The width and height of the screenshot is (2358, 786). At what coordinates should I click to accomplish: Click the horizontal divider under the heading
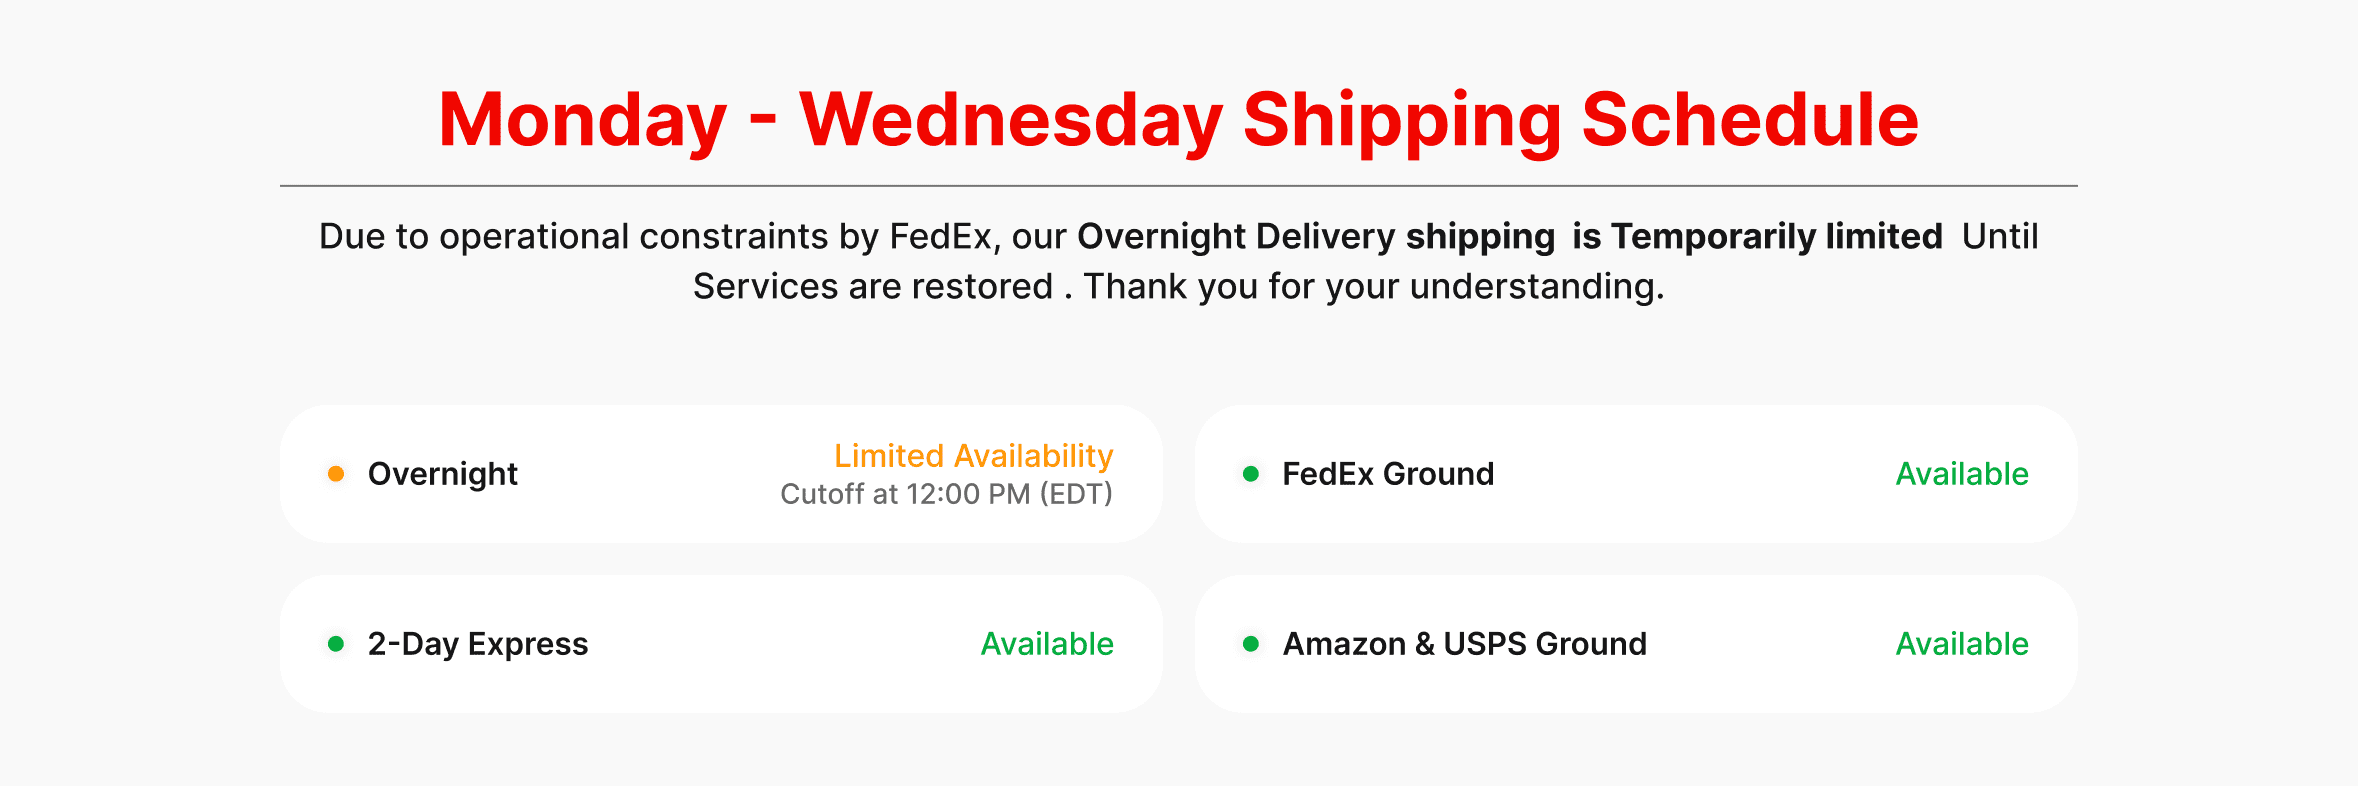(1178, 186)
